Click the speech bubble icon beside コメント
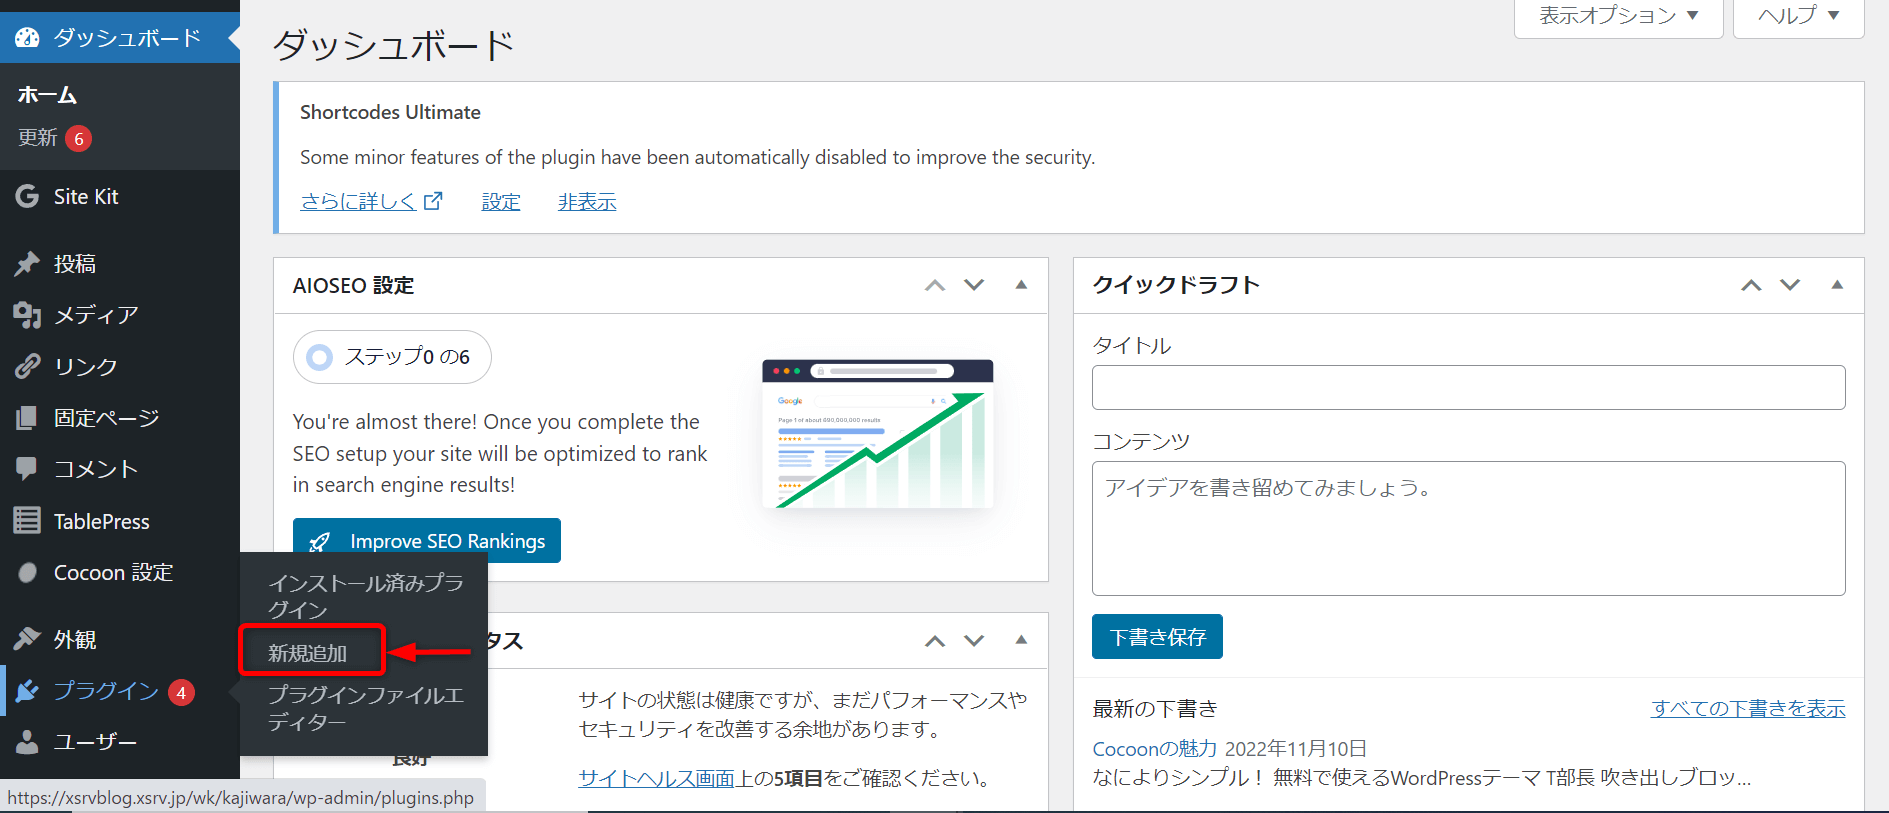Screen dimensions: 1889x813 click(27, 468)
